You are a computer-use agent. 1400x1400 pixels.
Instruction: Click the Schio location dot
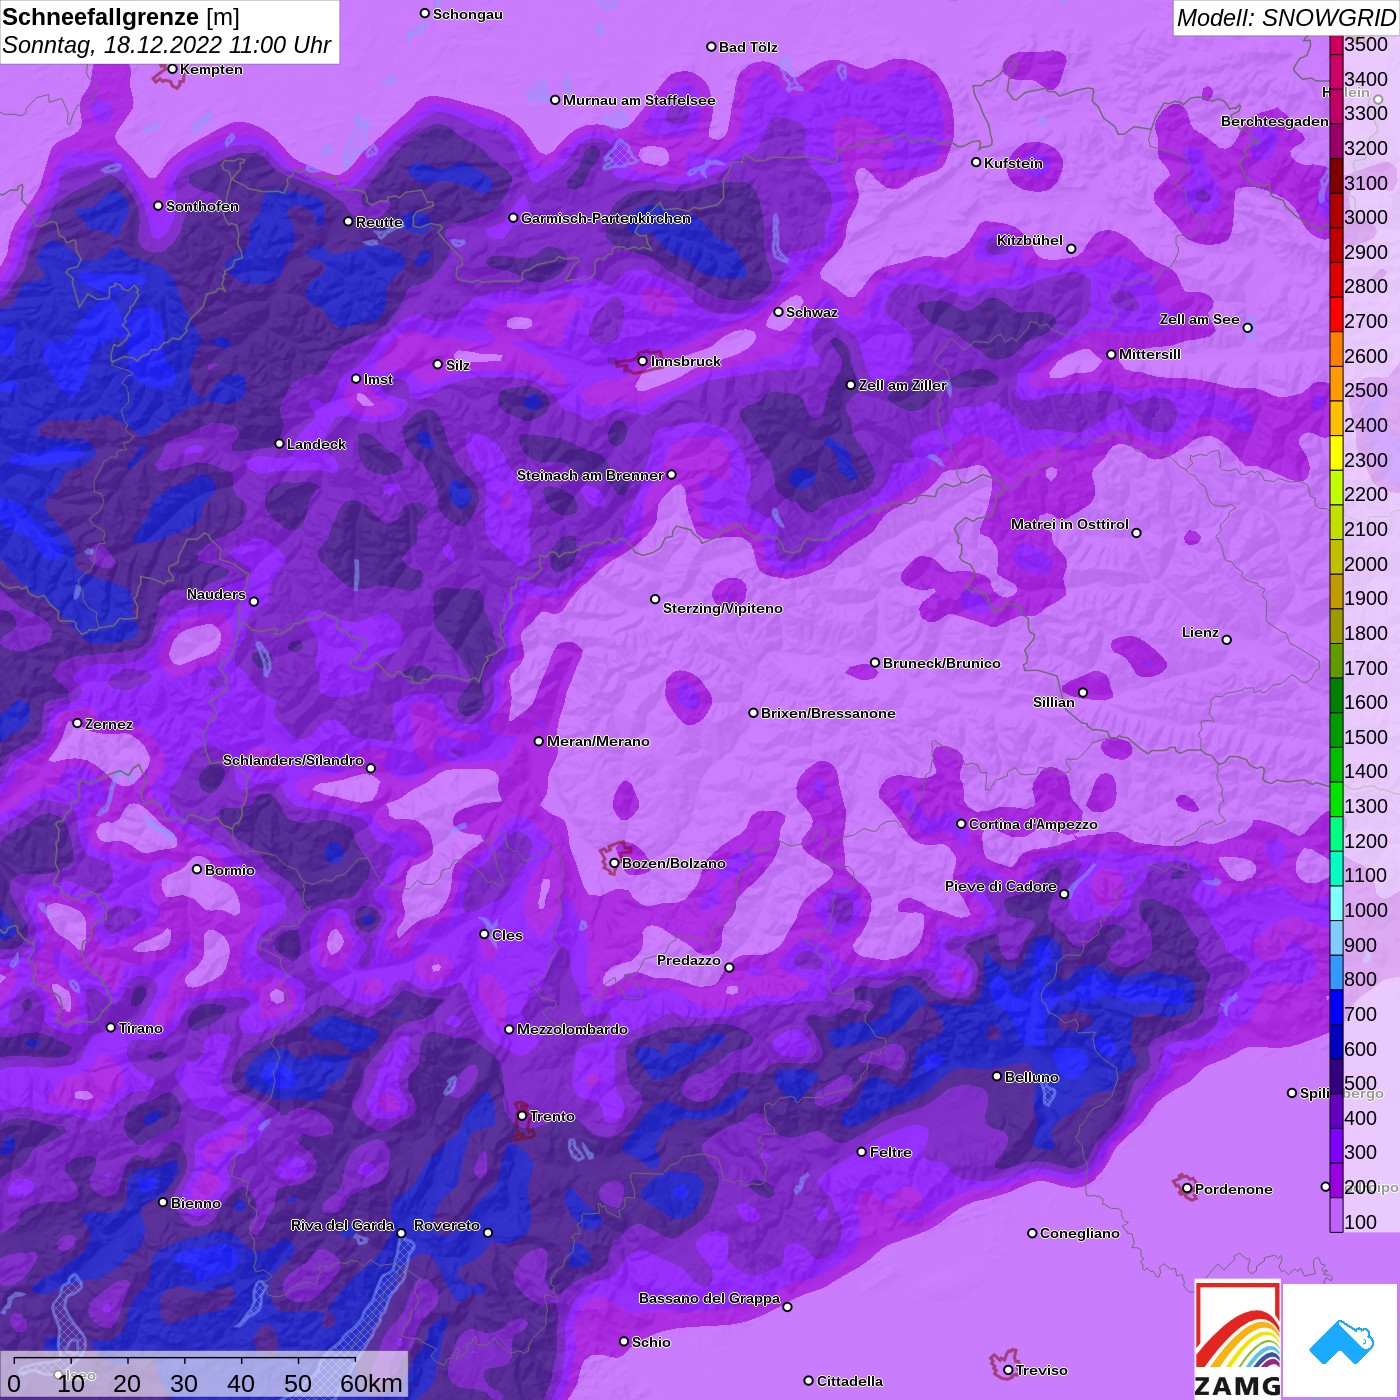[624, 1342]
